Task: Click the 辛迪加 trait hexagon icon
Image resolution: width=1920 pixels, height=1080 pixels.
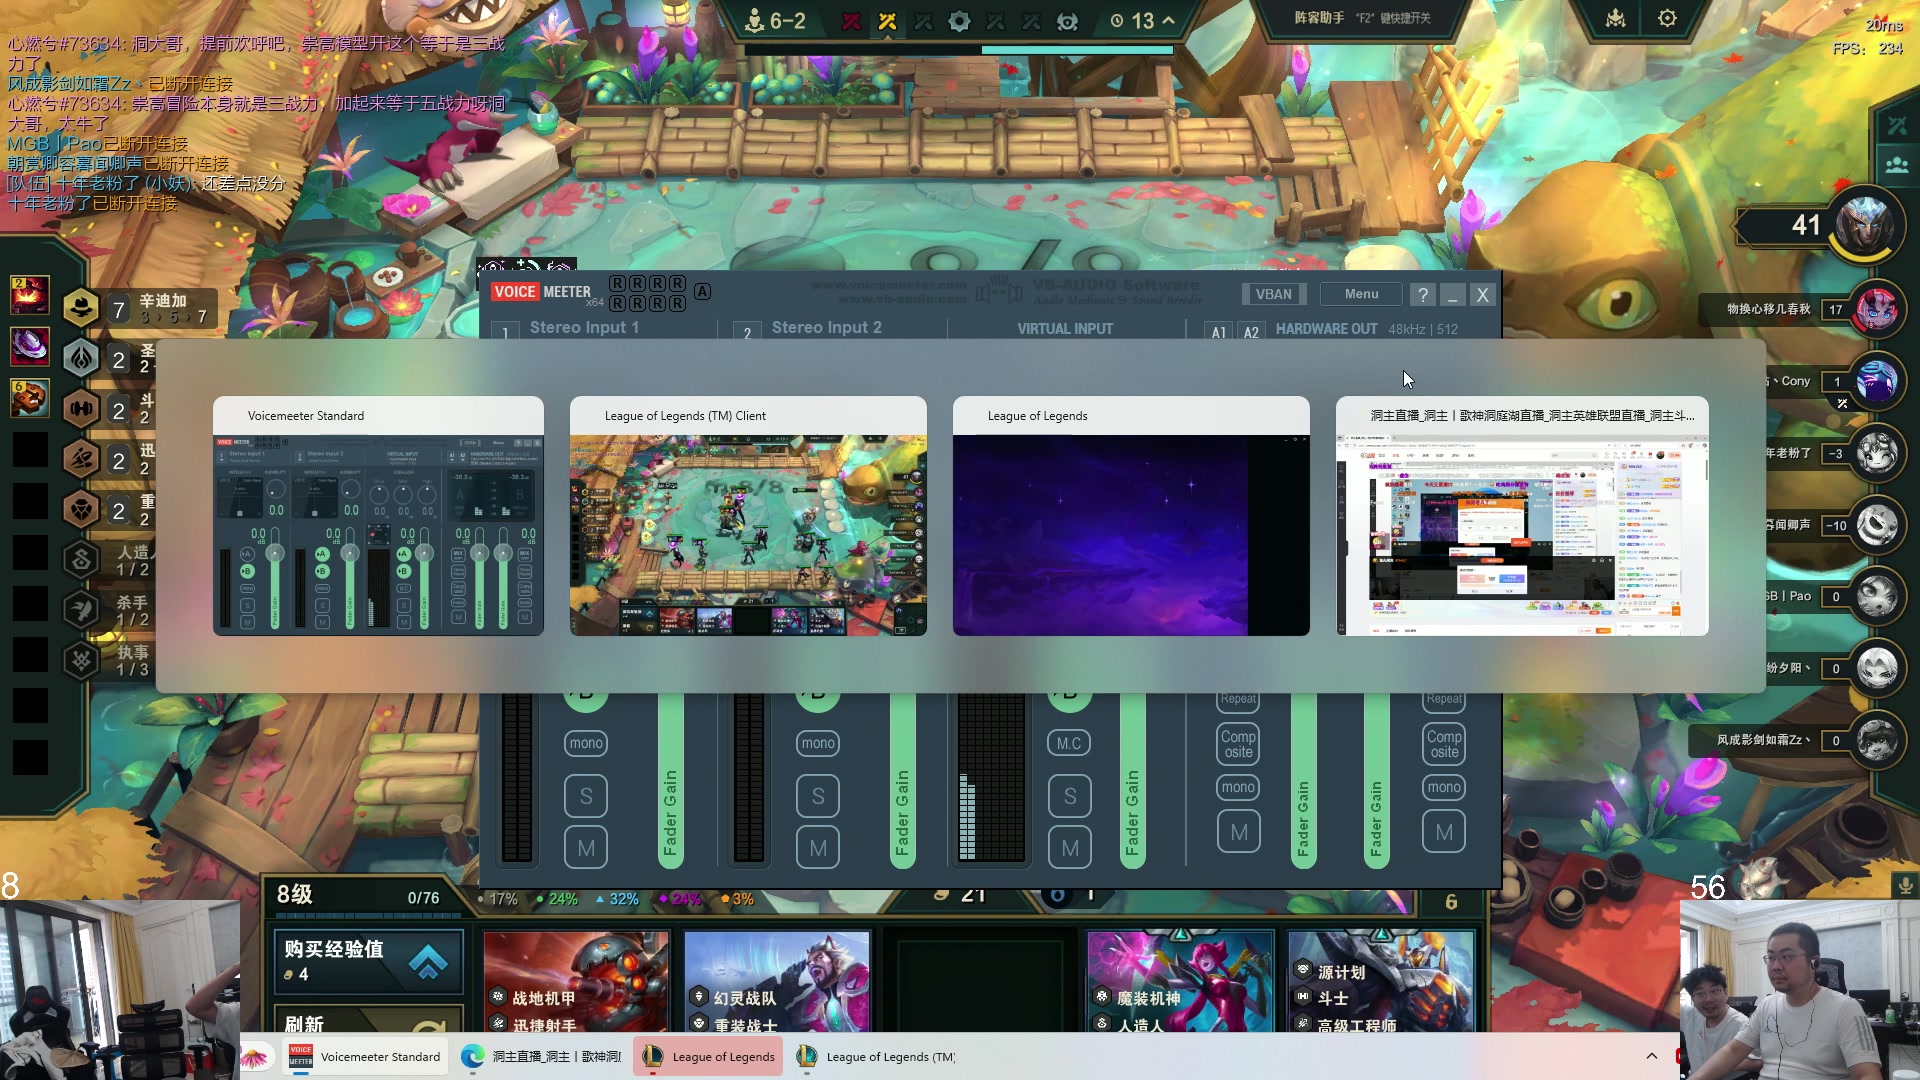Action: [x=81, y=308]
